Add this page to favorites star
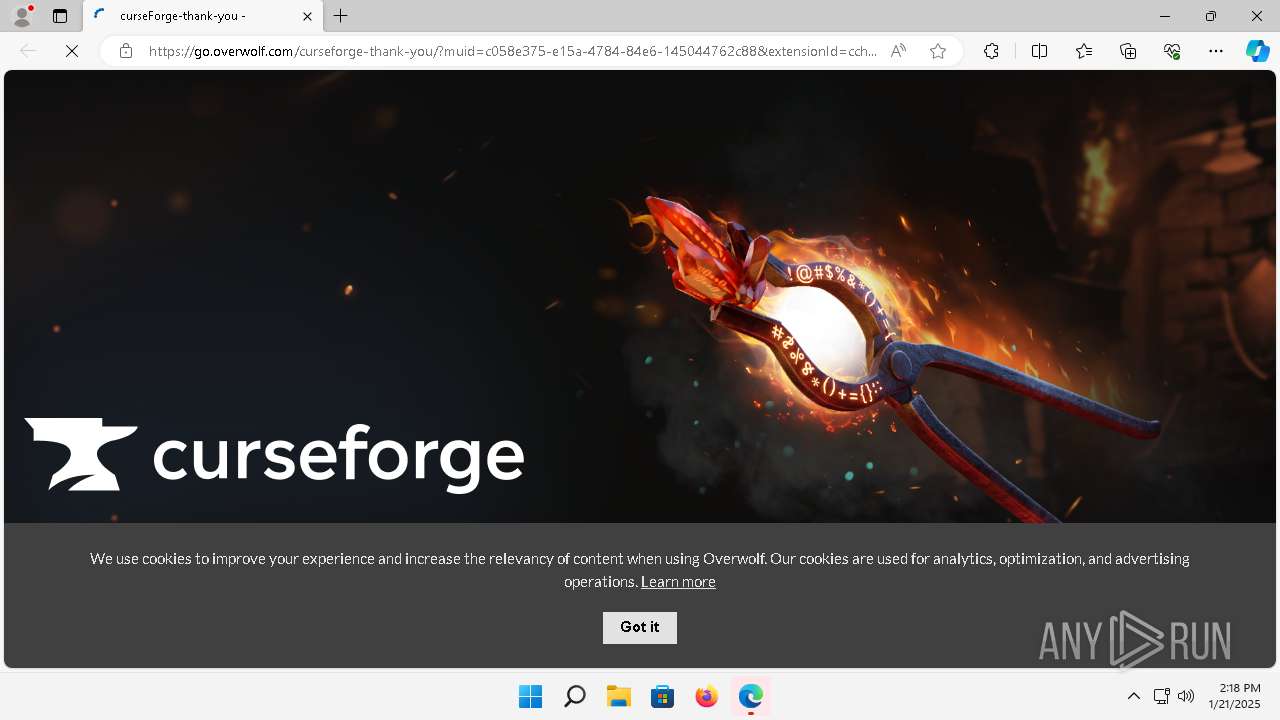Image resolution: width=1280 pixels, height=720 pixels. (938, 51)
